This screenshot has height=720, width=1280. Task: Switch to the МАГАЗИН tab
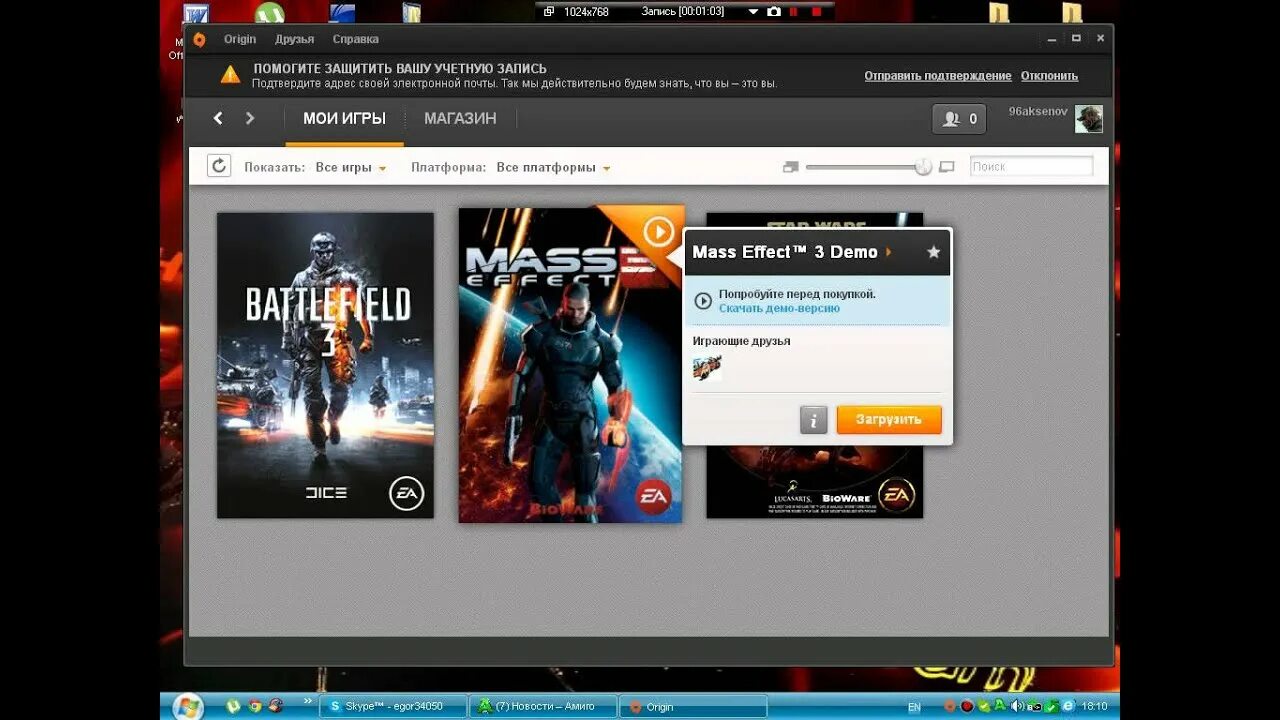point(460,118)
